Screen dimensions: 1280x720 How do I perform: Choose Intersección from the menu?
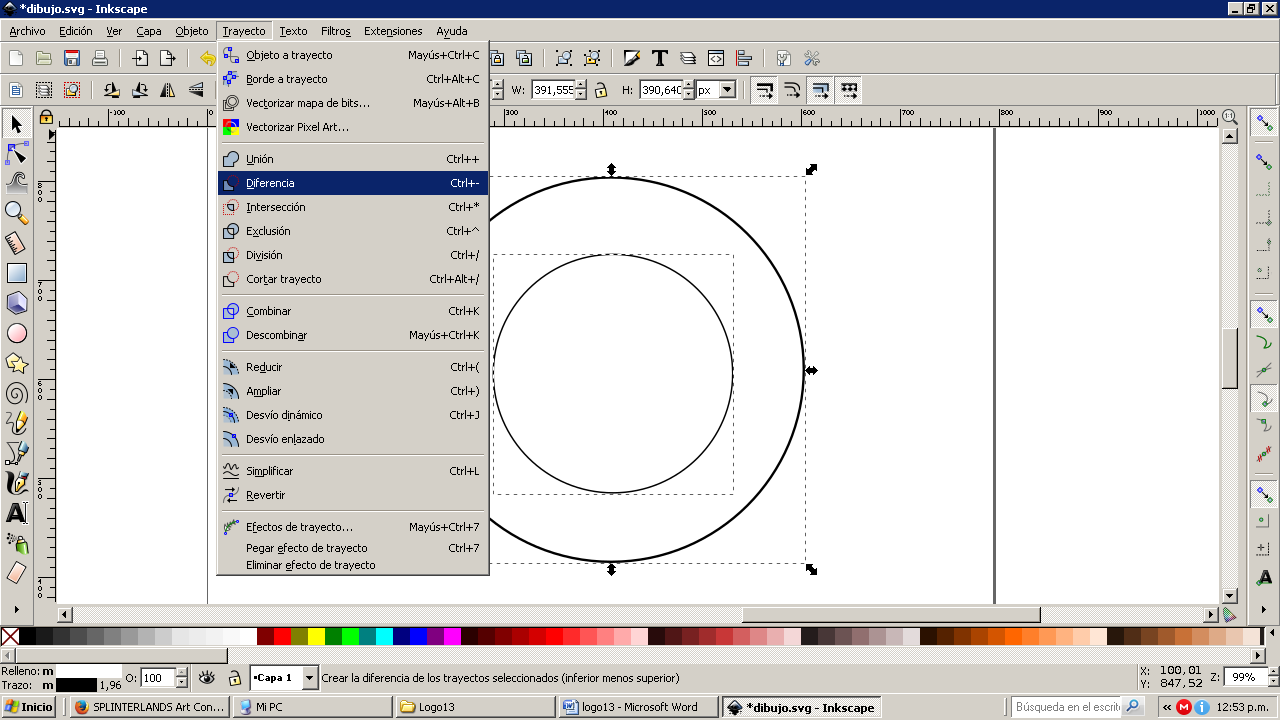(353, 207)
